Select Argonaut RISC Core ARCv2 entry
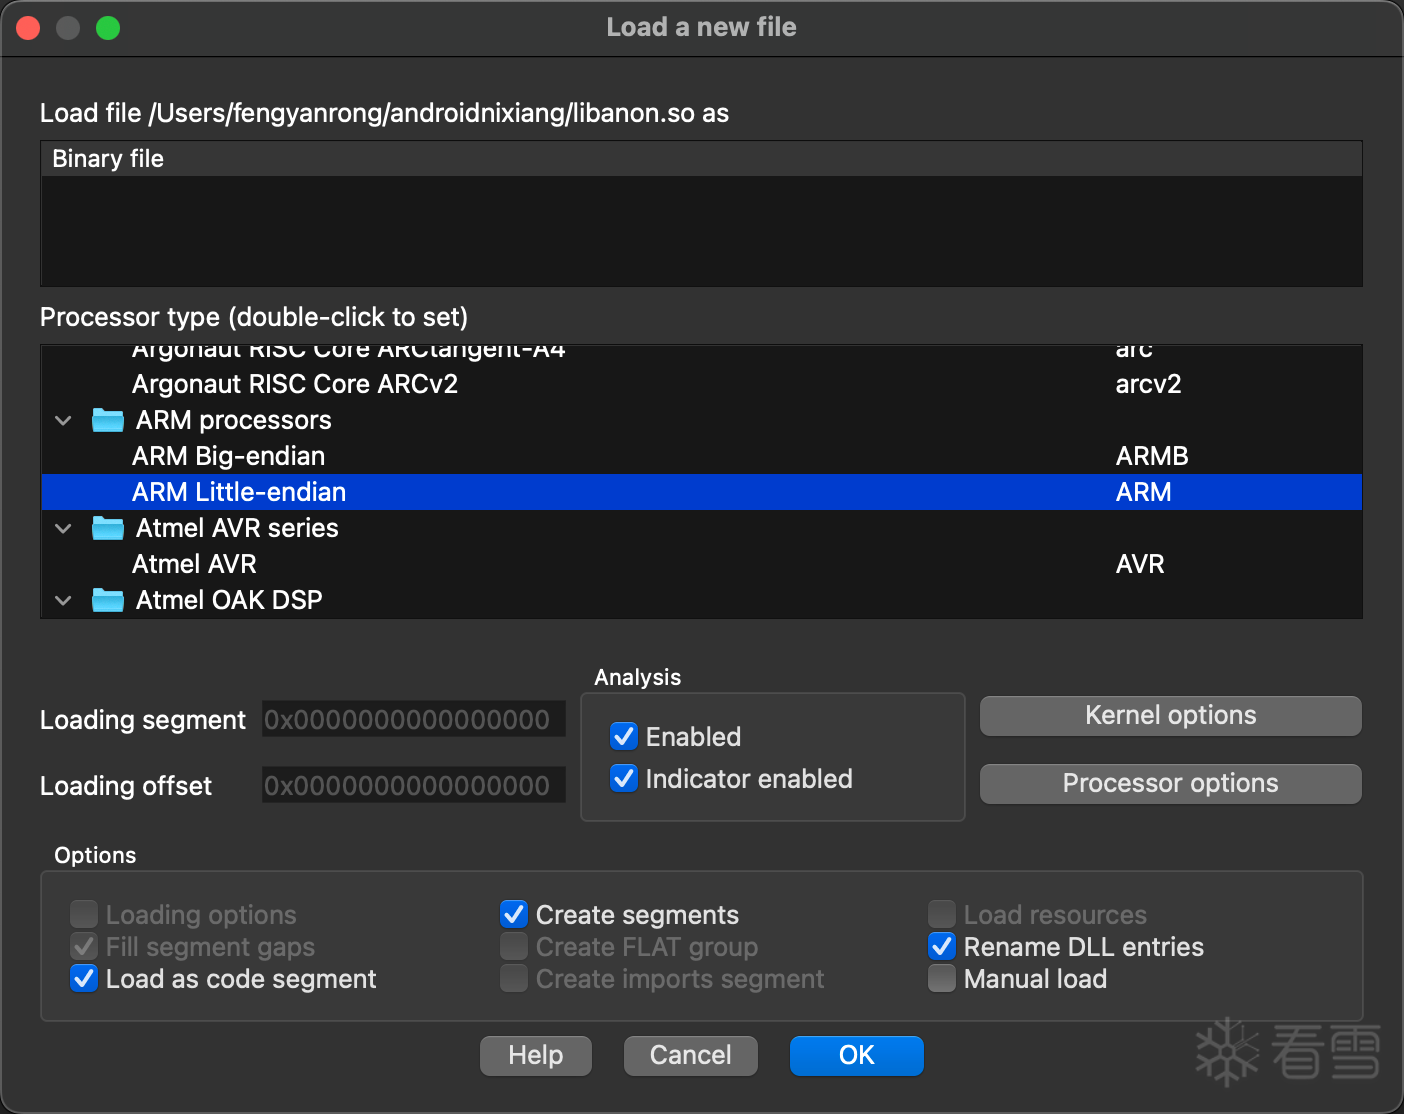Image resolution: width=1404 pixels, height=1114 pixels. pyautogui.click(x=295, y=384)
